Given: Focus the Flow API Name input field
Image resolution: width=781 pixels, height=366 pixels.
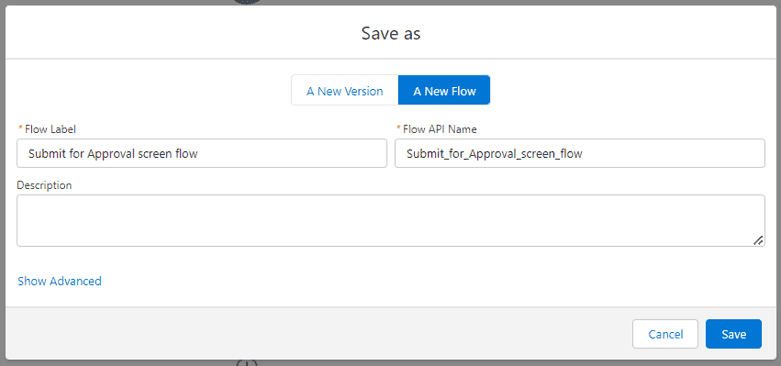Looking at the screenshot, I should pyautogui.click(x=580, y=153).
